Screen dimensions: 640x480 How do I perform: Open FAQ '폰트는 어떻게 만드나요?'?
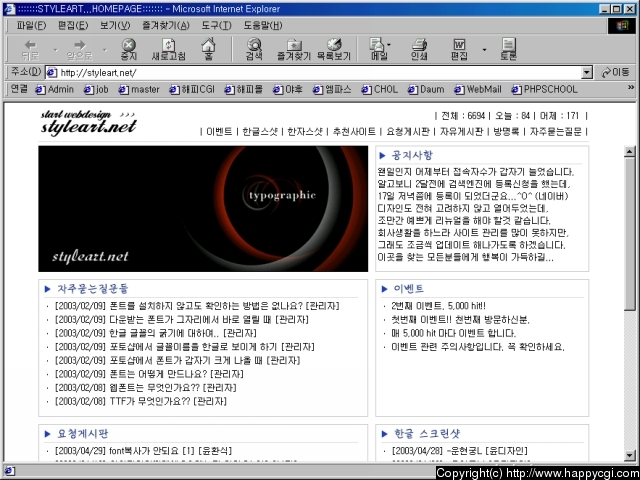coord(158,374)
